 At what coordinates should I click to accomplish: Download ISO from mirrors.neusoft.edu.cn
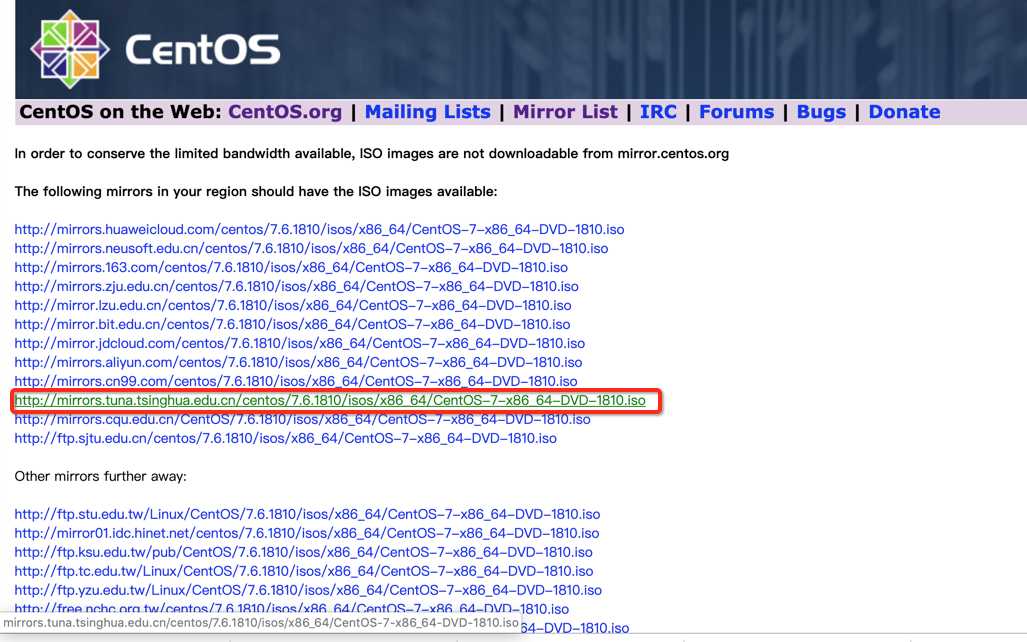coord(311,248)
